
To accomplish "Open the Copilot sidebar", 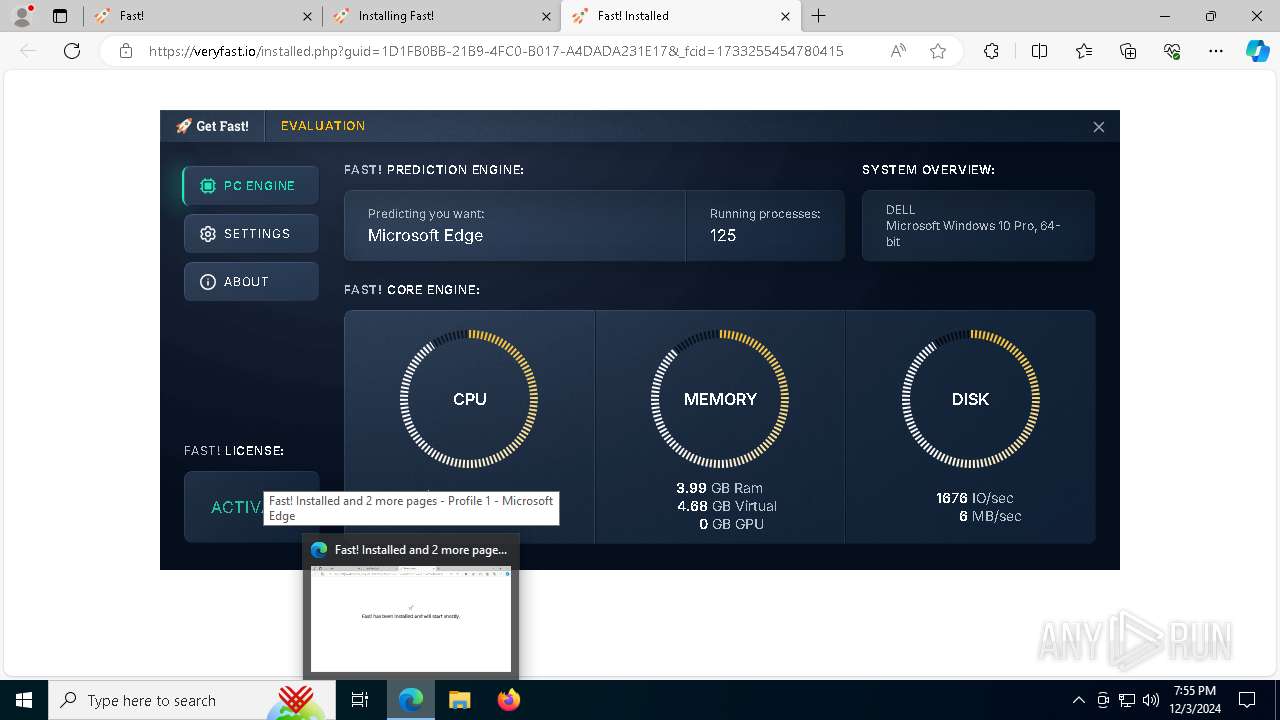I will click(x=1258, y=51).
